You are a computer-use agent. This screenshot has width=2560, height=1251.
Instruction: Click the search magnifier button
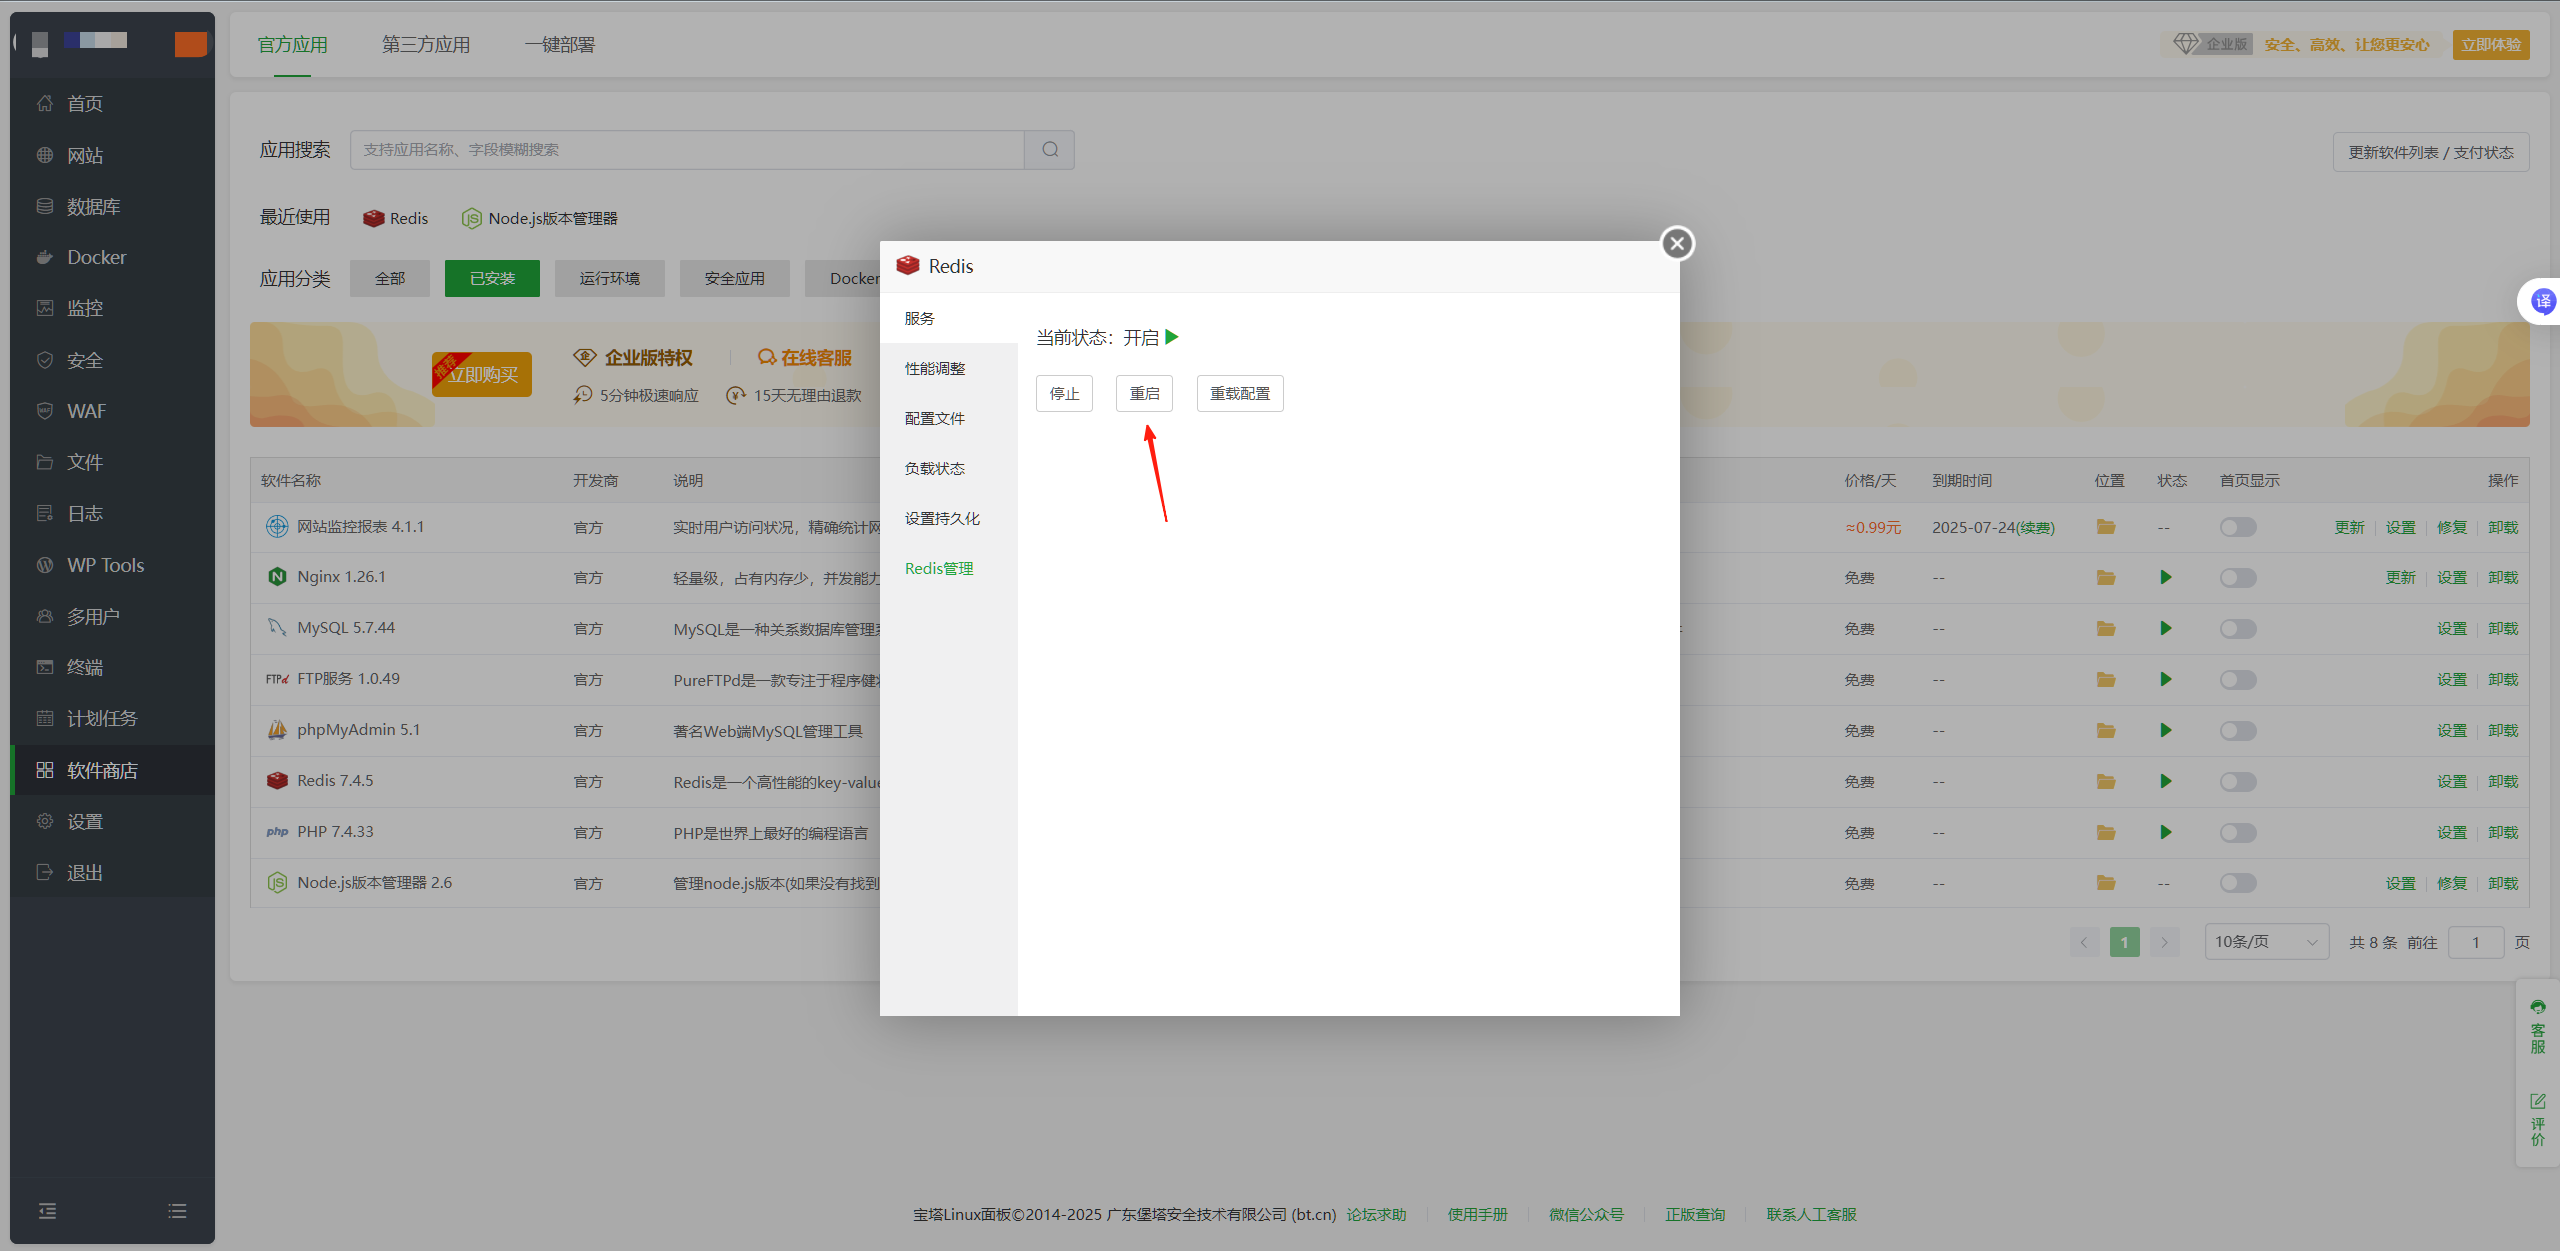click(x=1050, y=150)
